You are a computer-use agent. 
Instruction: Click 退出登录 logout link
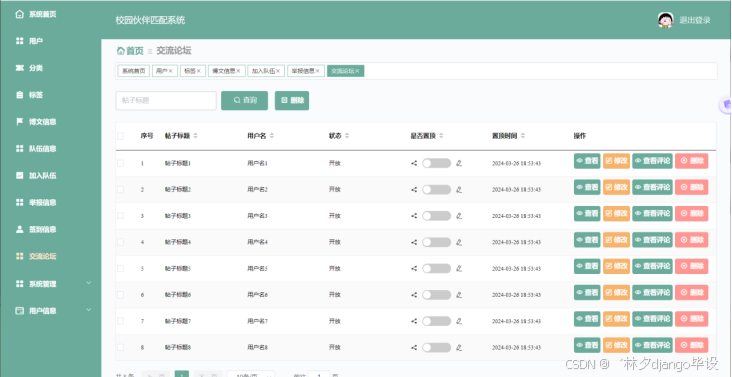click(695, 20)
